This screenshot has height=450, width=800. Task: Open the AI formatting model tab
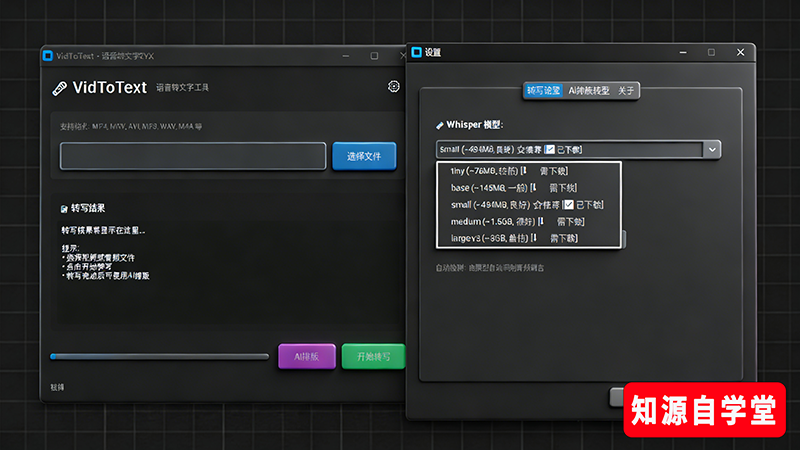point(589,91)
